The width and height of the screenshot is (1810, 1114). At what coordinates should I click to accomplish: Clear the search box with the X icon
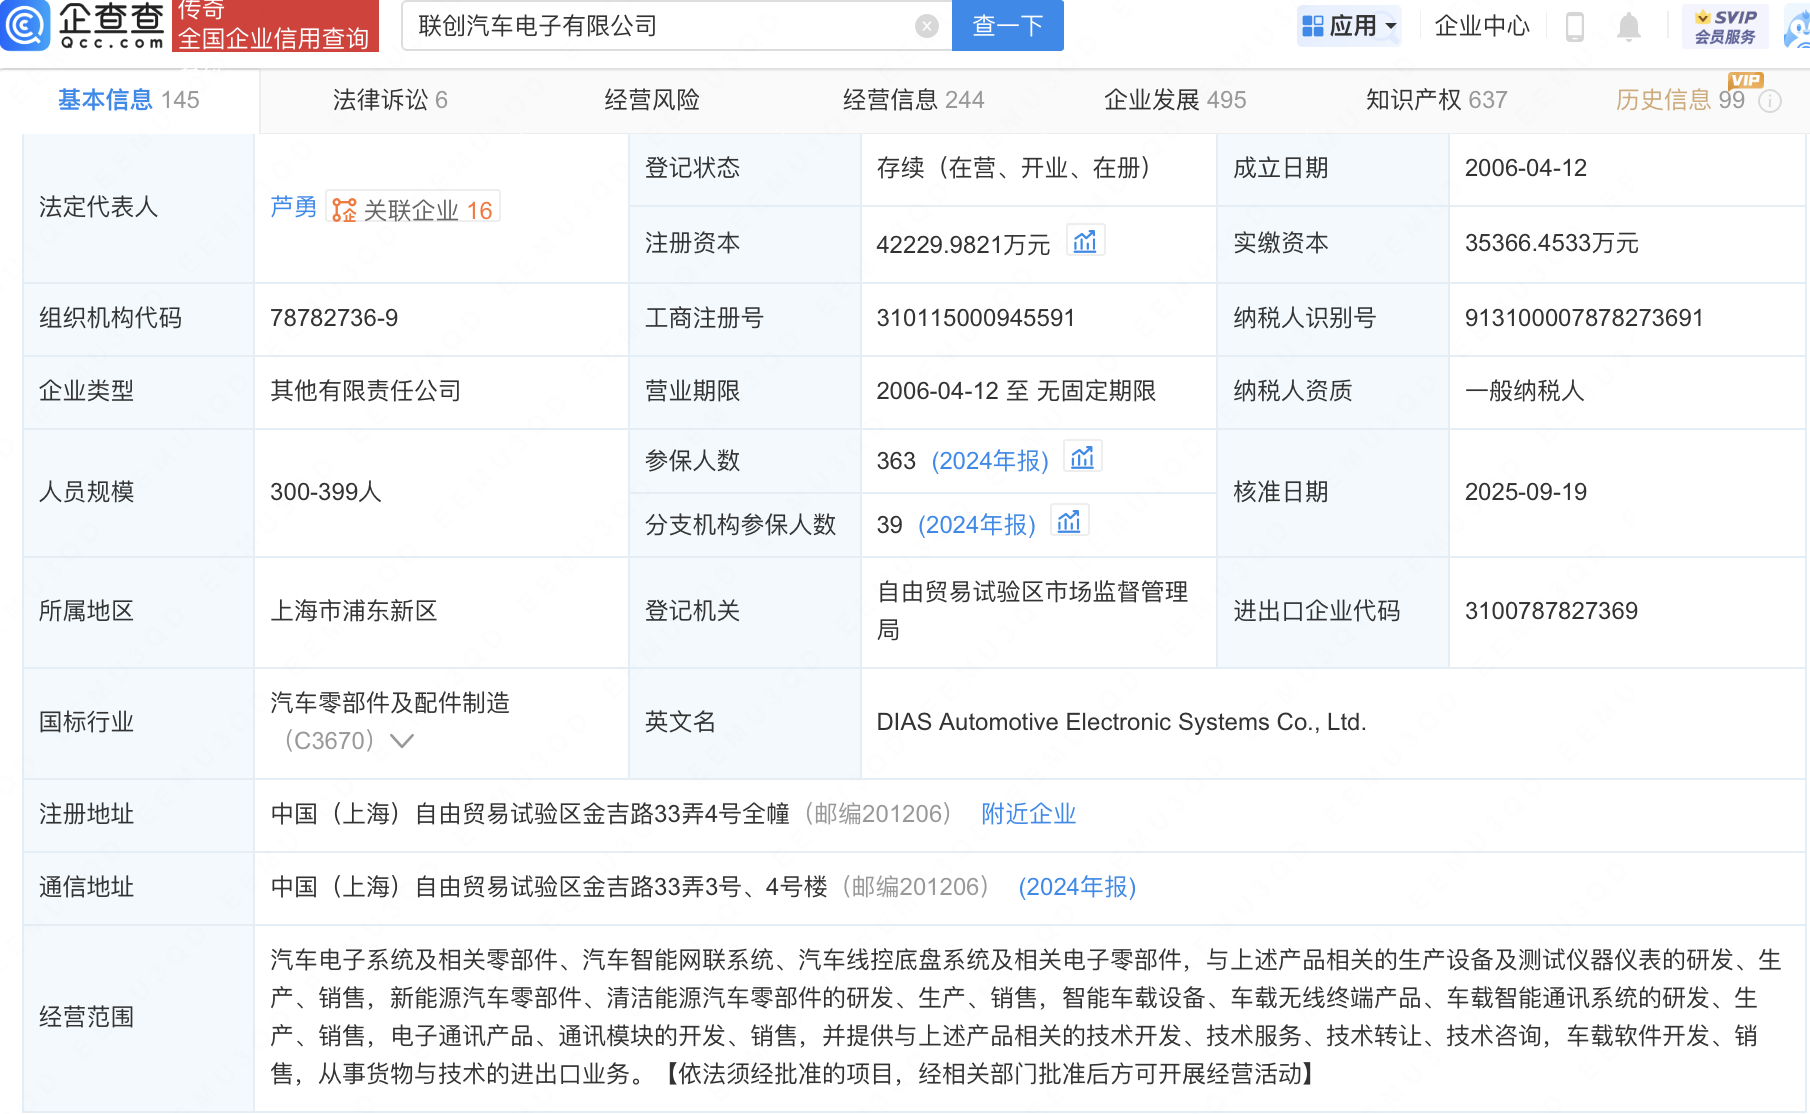[x=927, y=26]
